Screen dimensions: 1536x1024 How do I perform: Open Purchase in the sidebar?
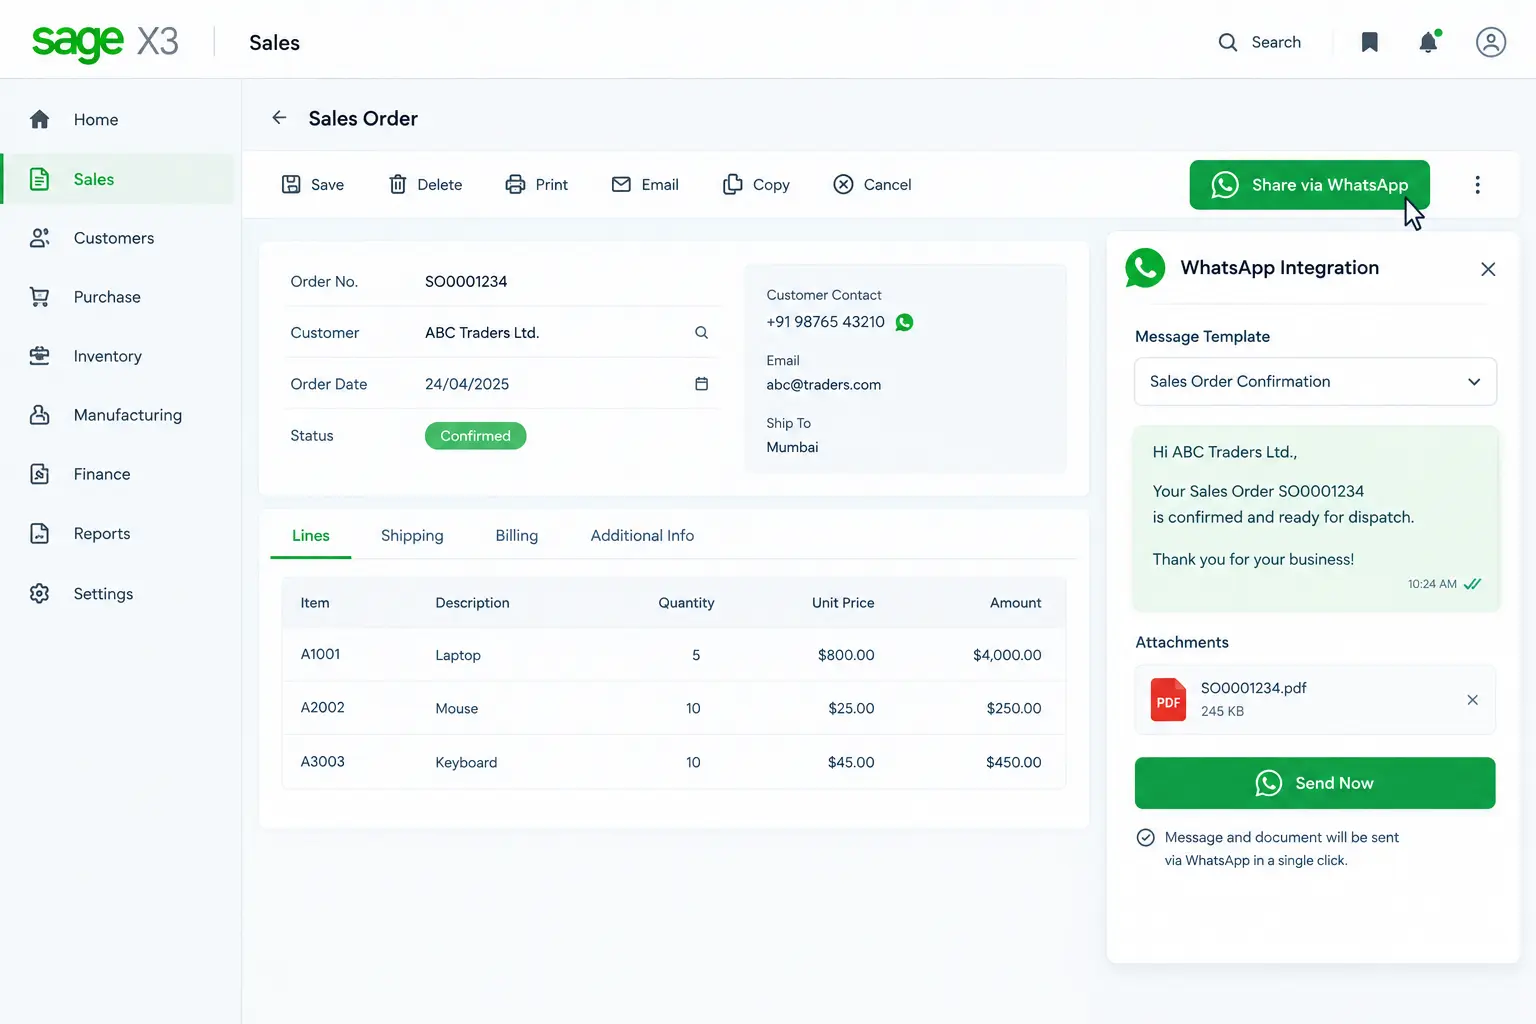(120, 297)
